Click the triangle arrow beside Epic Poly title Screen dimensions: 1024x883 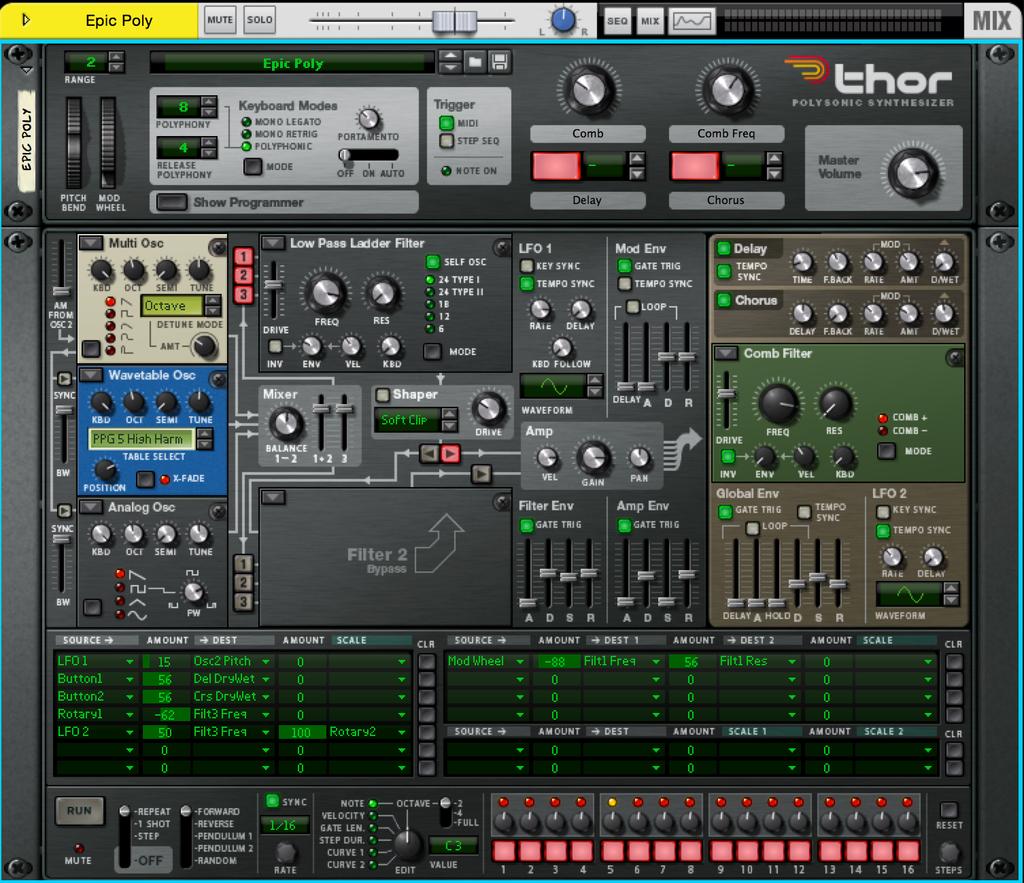click(25, 20)
